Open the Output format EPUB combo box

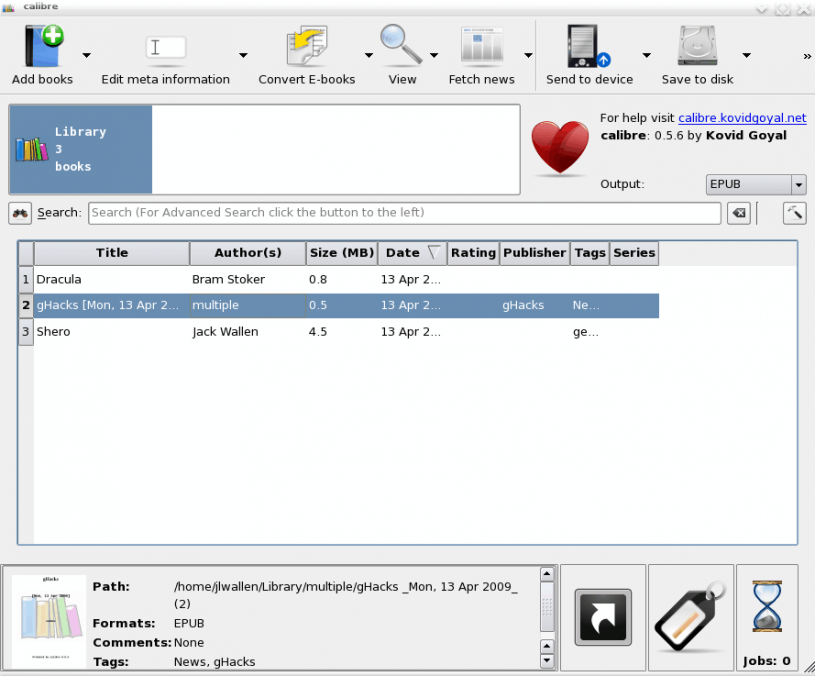[756, 184]
